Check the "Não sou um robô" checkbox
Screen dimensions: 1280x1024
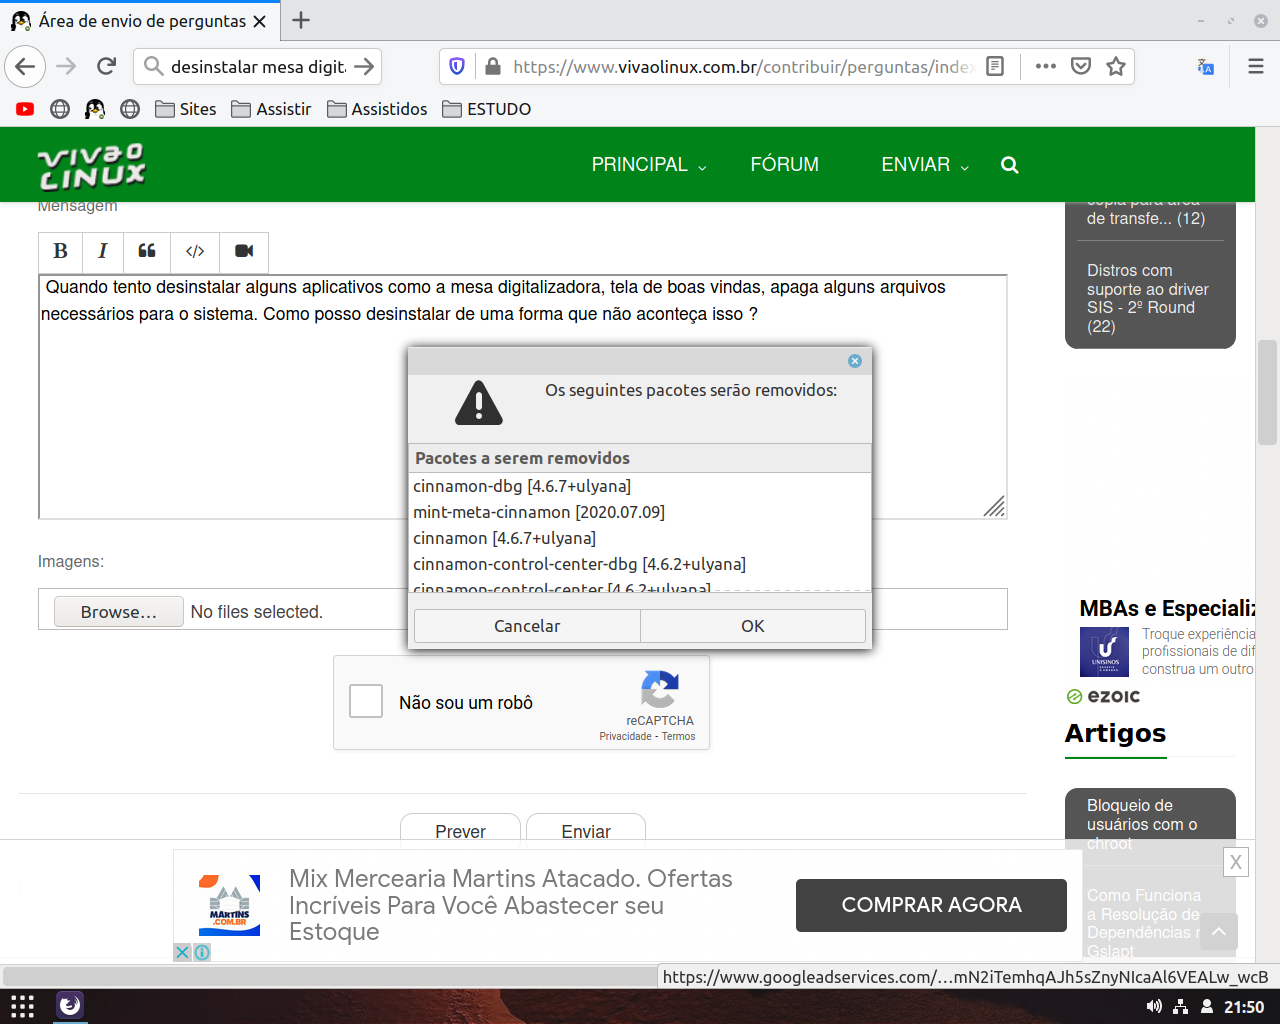tap(366, 701)
